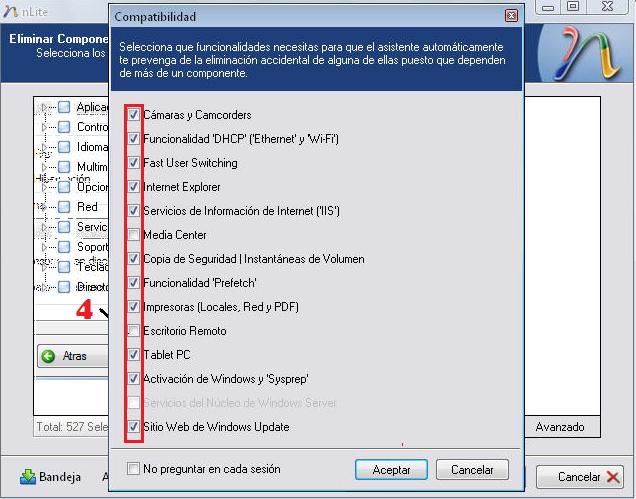Toggle the Idioma tree item checkbox
The image size is (636, 499).
(64, 147)
